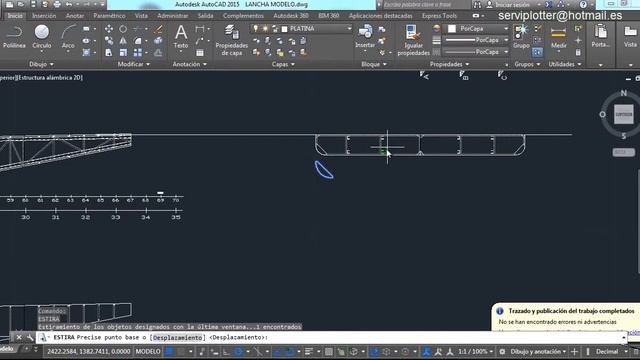Expand the Dibujo panel
Screen dimensions: 640x360
click(42, 64)
